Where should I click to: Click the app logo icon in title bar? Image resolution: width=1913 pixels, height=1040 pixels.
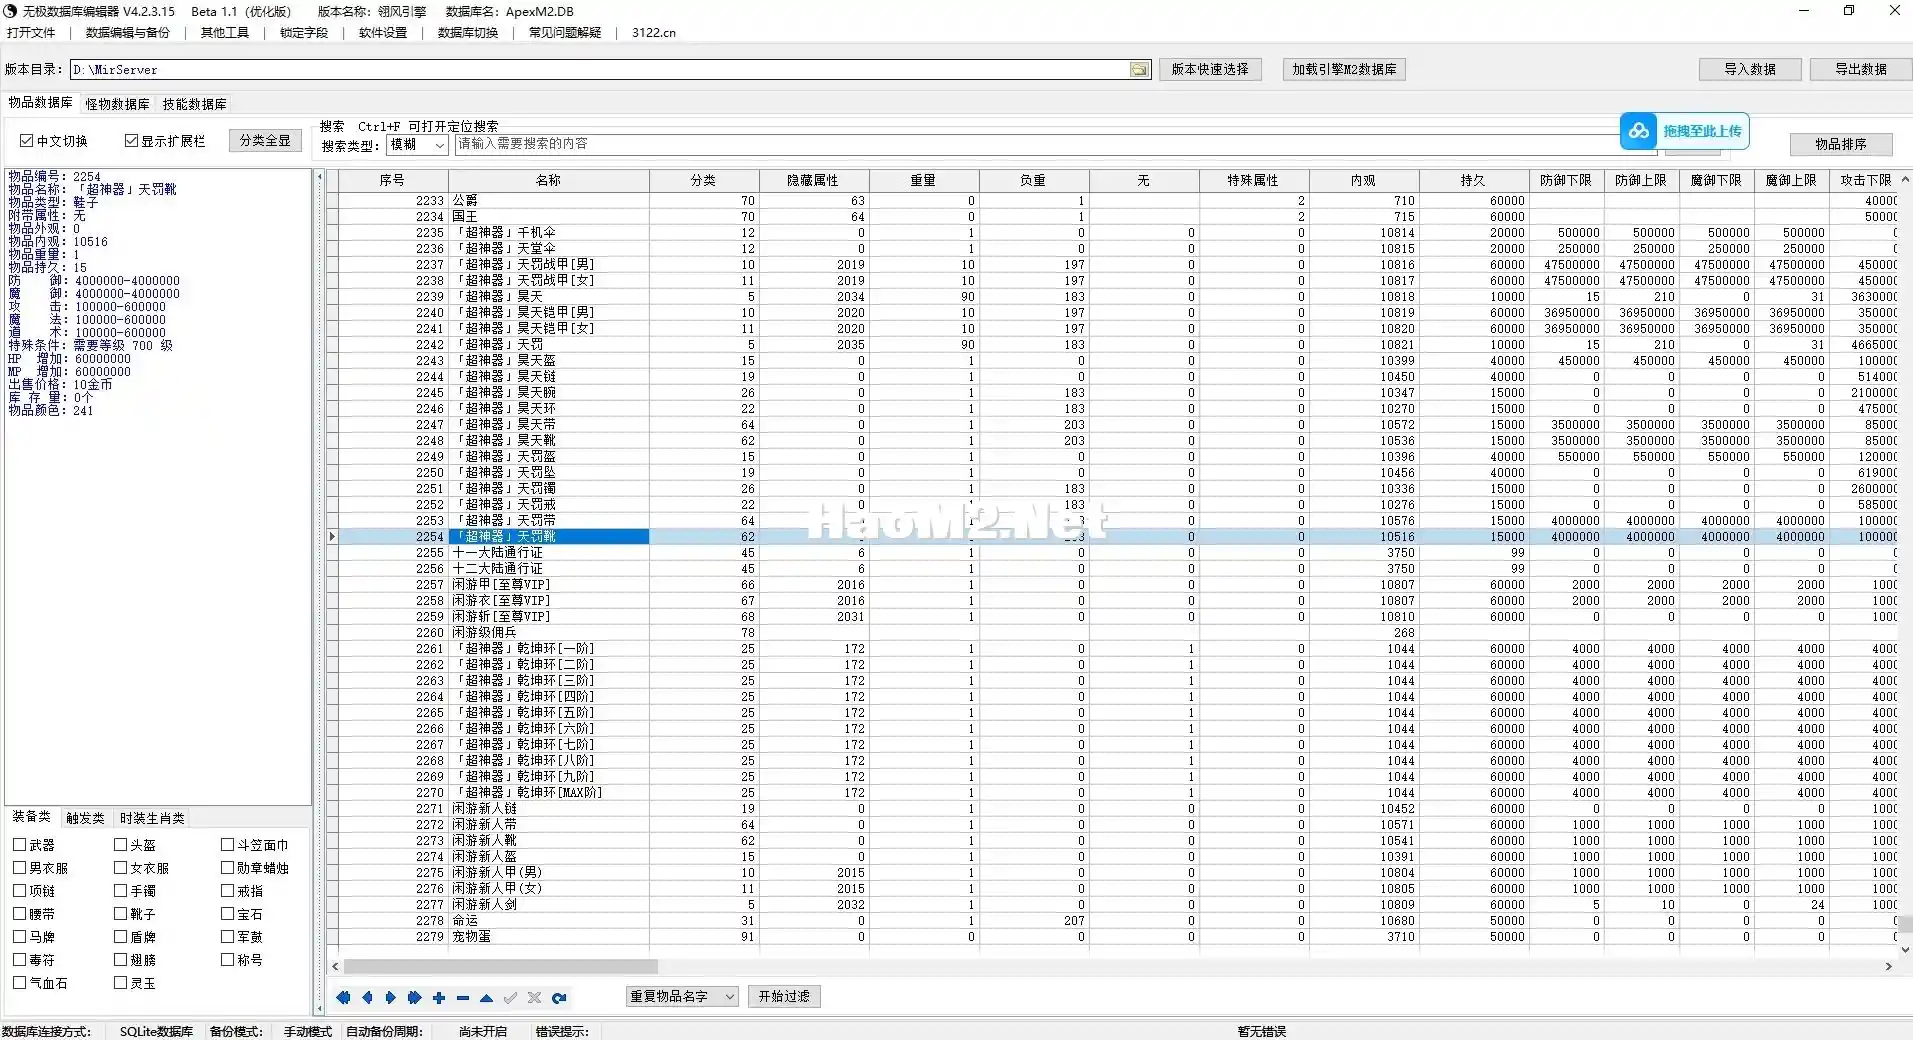tap(10, 11)
